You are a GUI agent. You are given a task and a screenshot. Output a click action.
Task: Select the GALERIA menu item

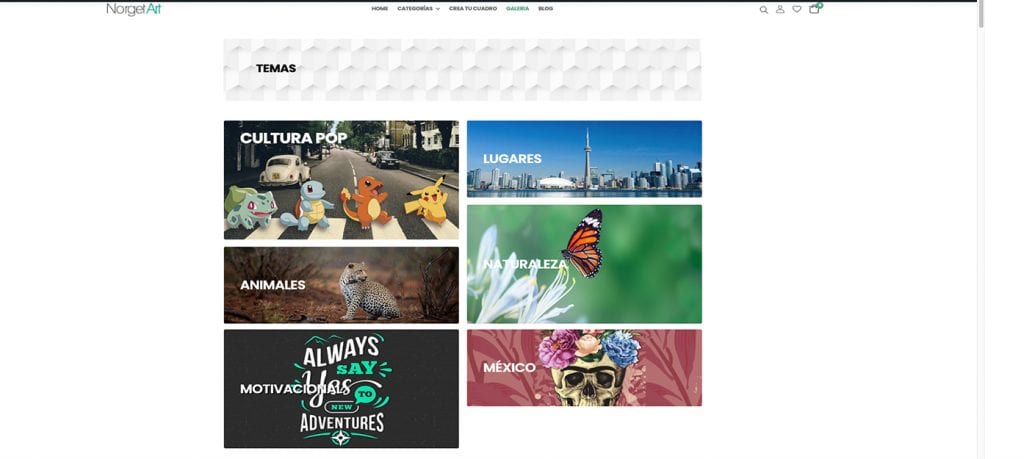(x=517, y=8)
